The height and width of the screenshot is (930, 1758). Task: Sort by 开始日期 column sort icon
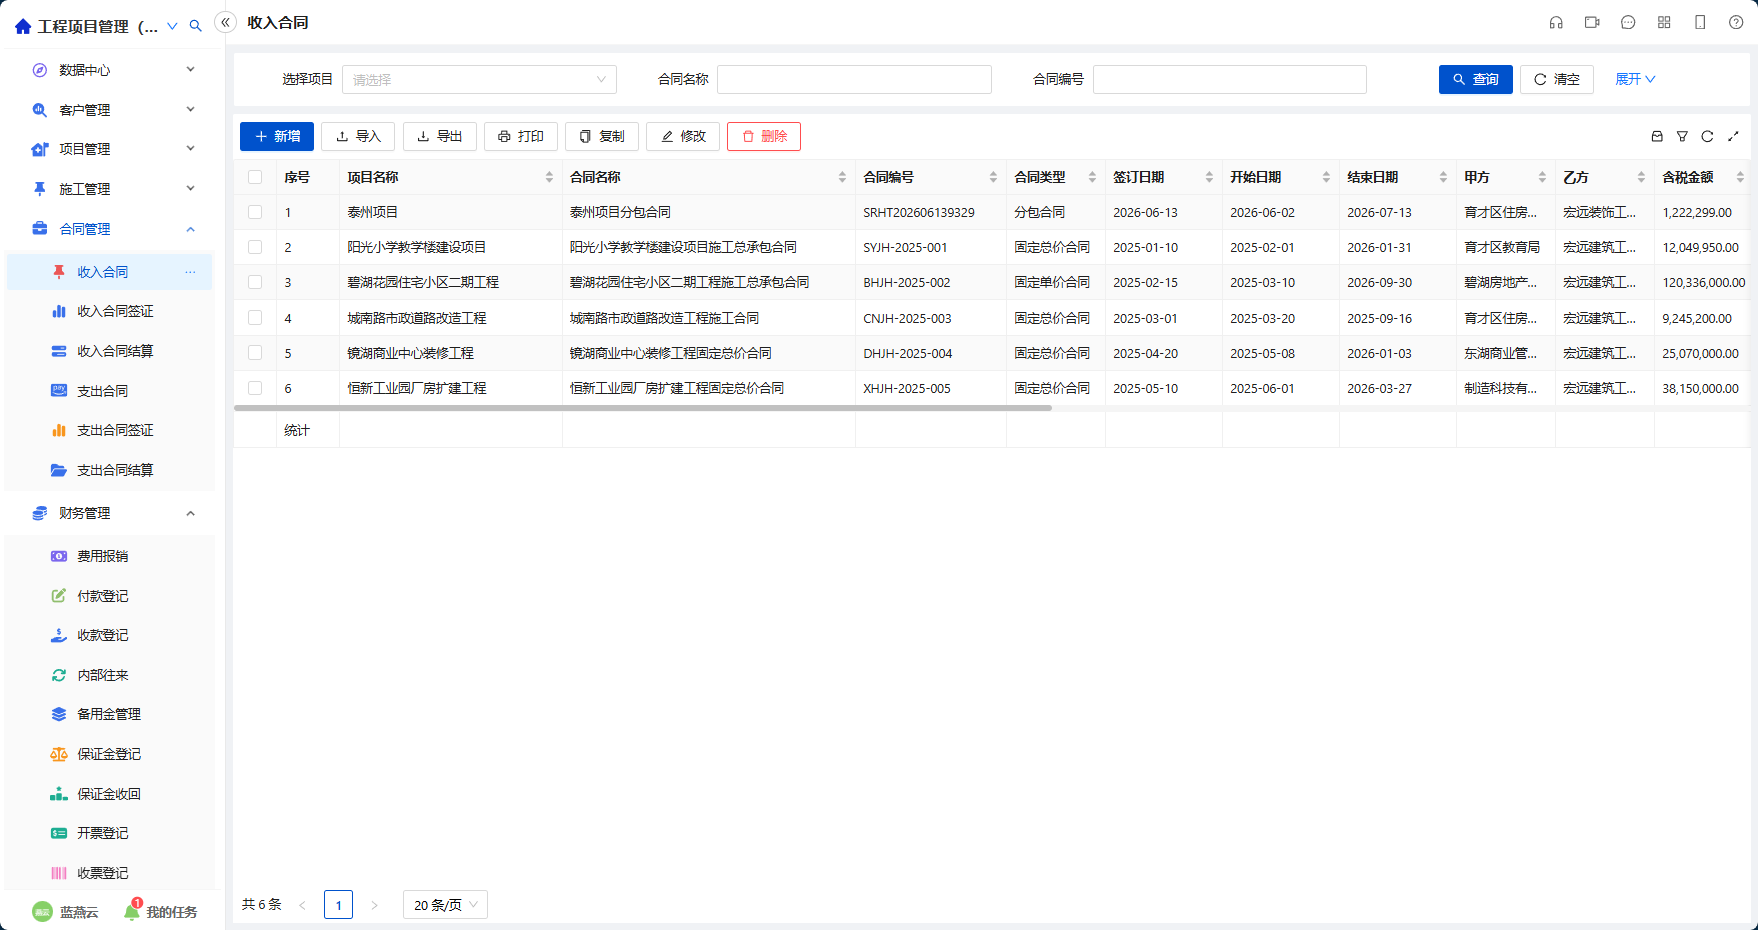coord(1326,177)
